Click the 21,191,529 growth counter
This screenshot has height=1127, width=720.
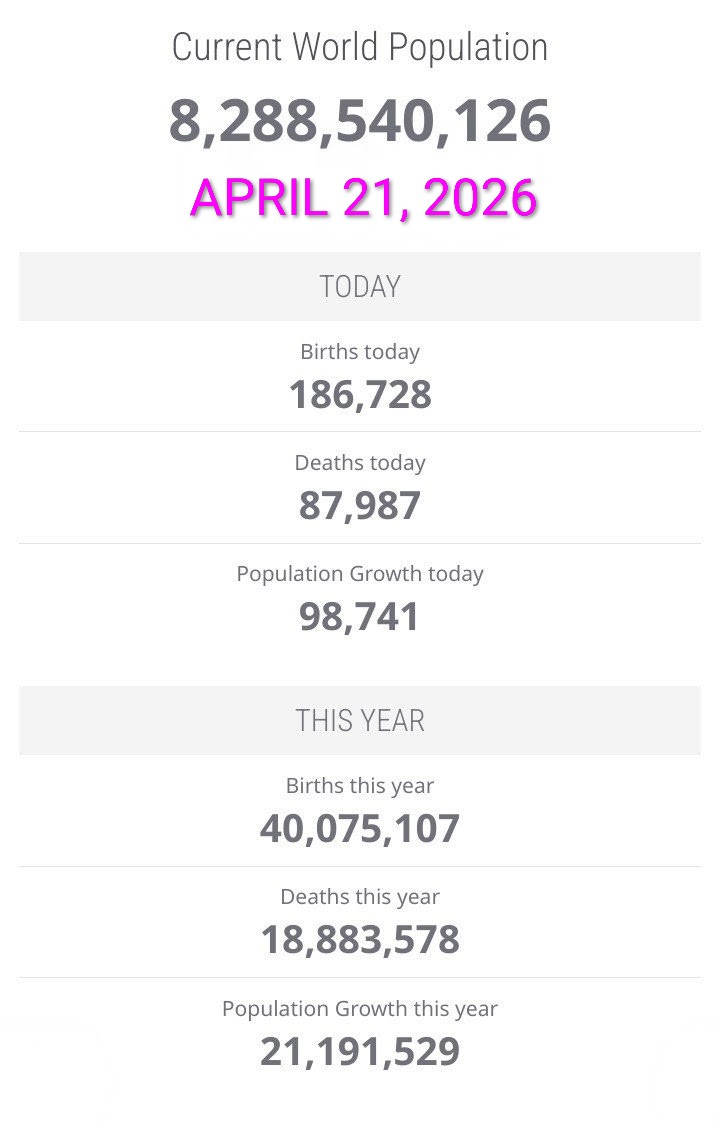(x=360, y=1051)
